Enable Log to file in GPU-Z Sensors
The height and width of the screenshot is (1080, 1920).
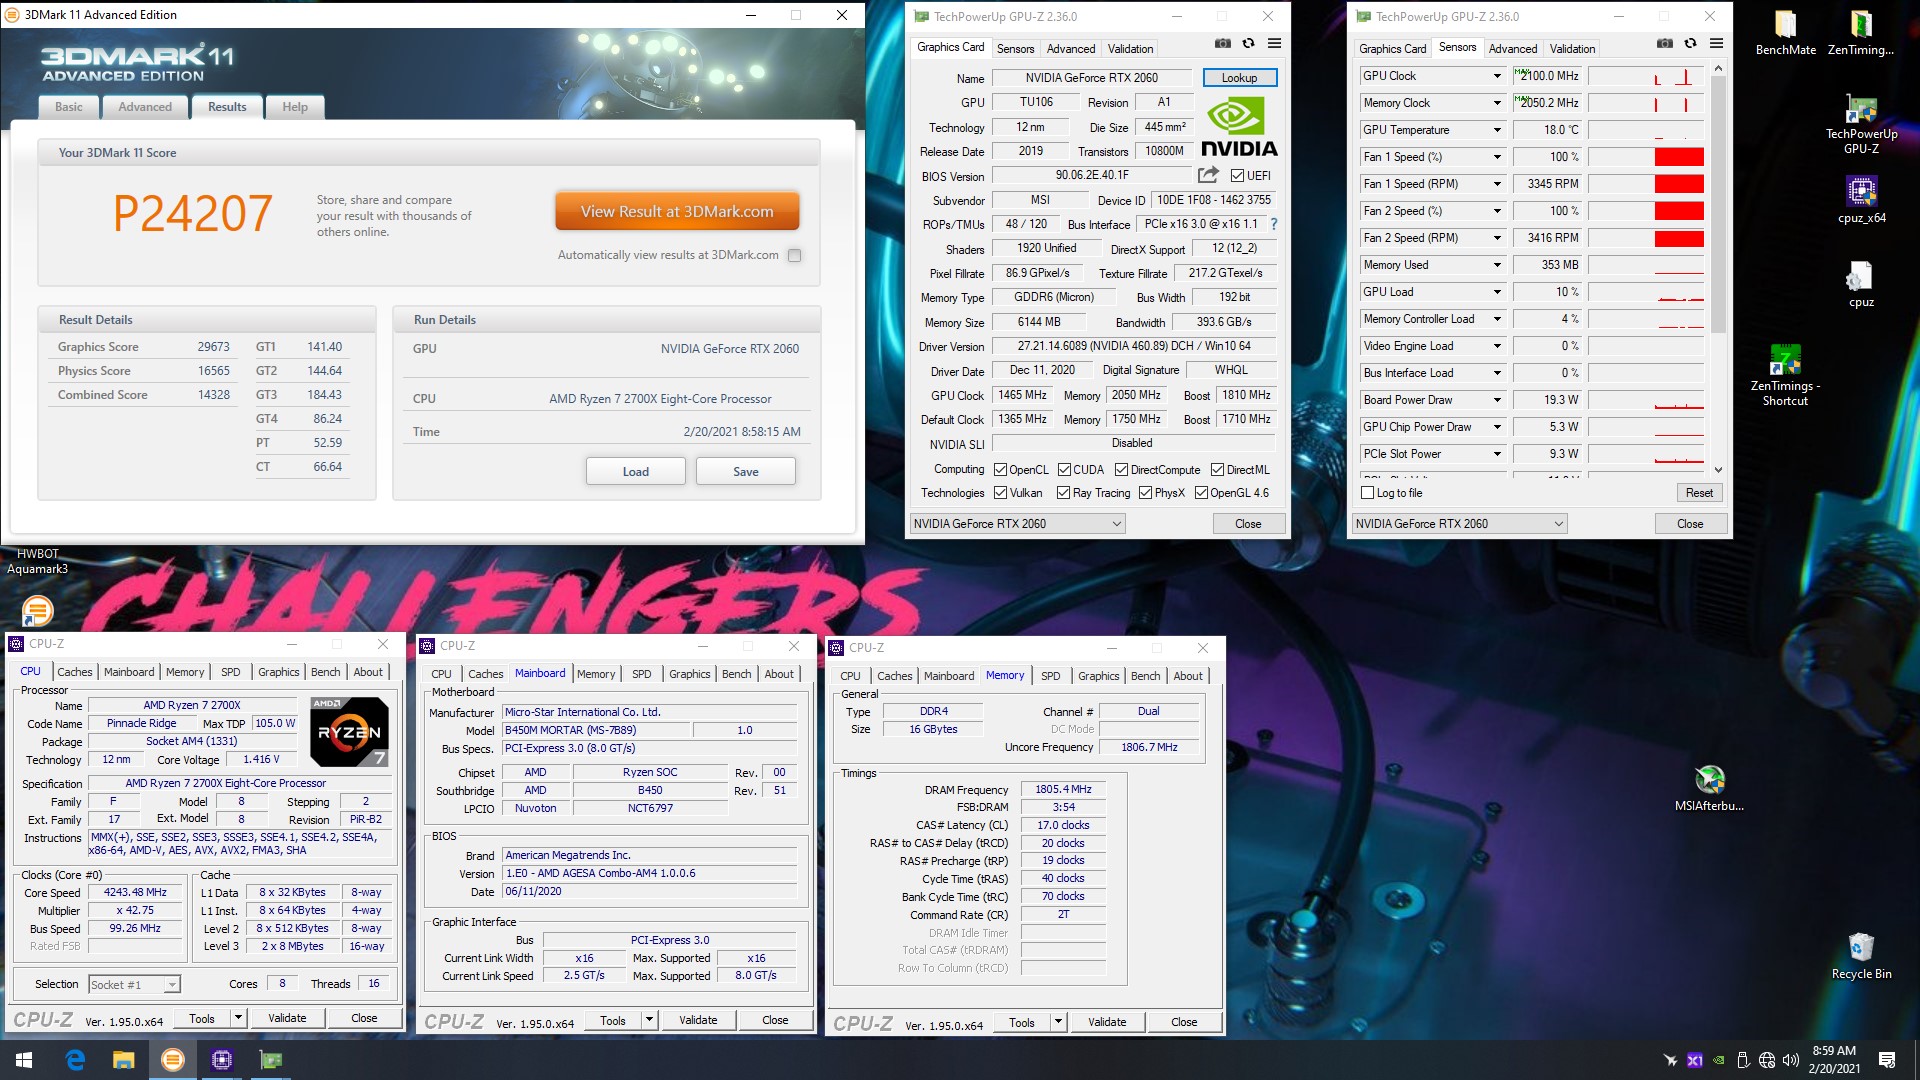coord(1368,493)
